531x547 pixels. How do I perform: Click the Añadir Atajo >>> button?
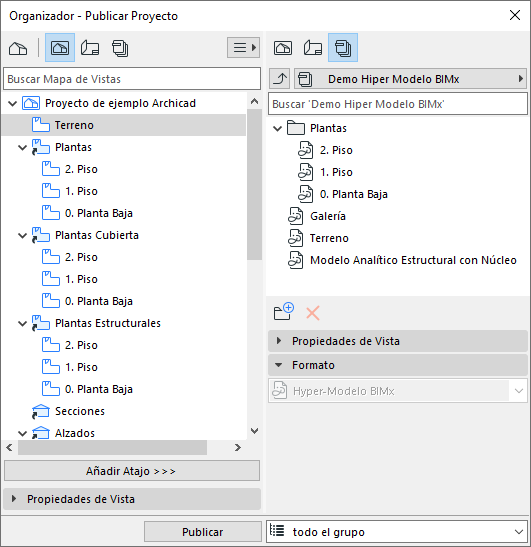pyautogui.click(x=132, y=471)
